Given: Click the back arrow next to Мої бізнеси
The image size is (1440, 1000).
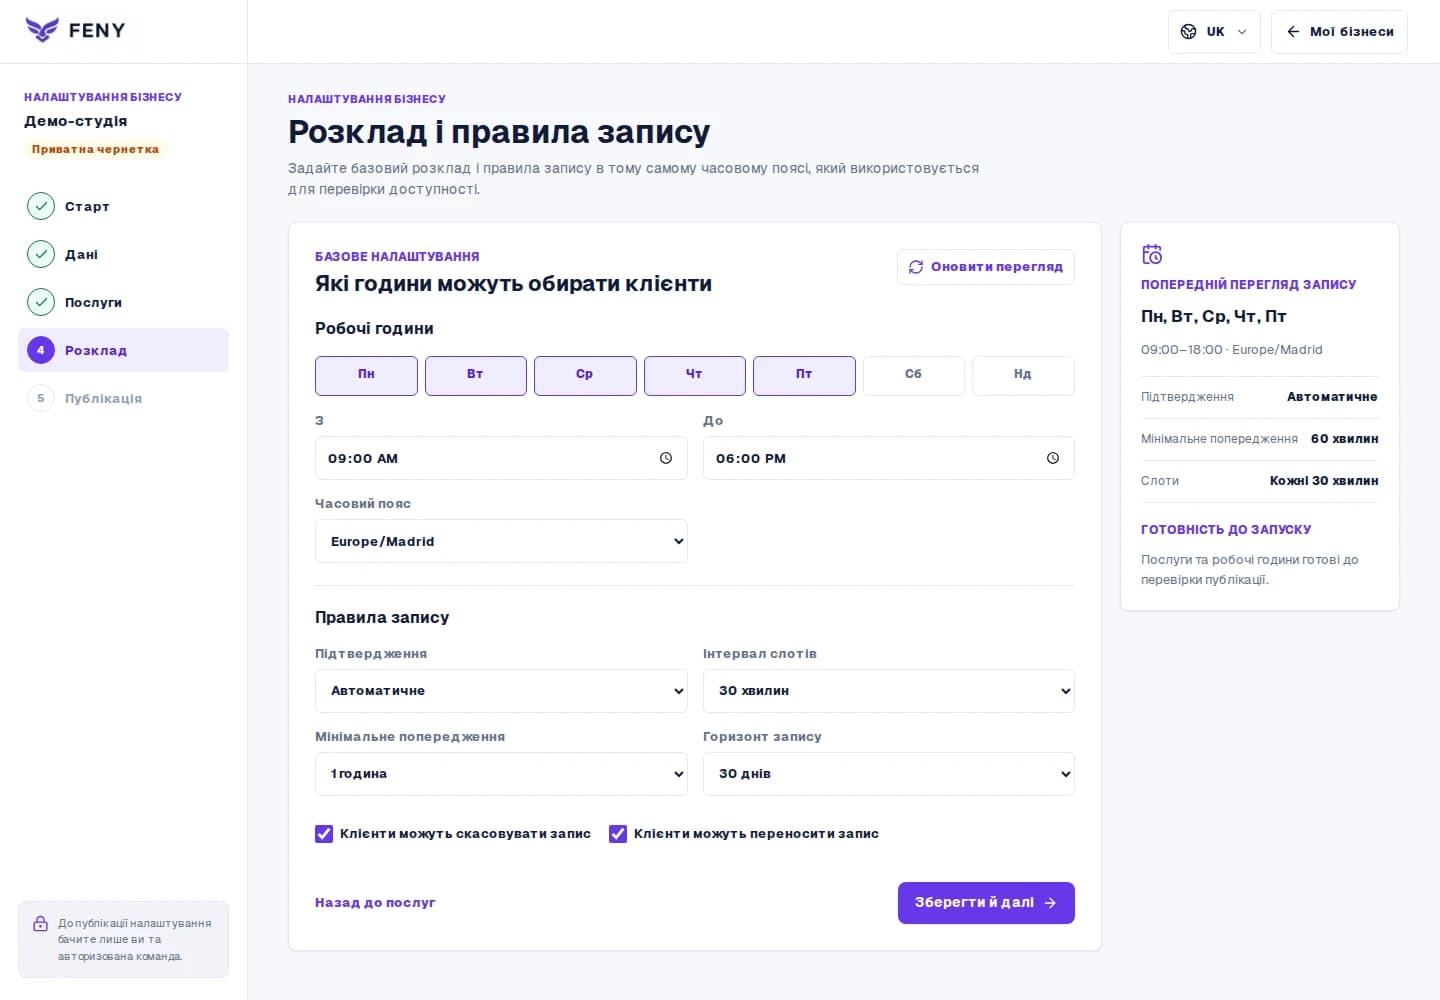Looking at the screenshot, I should (x=1293, y=32).
